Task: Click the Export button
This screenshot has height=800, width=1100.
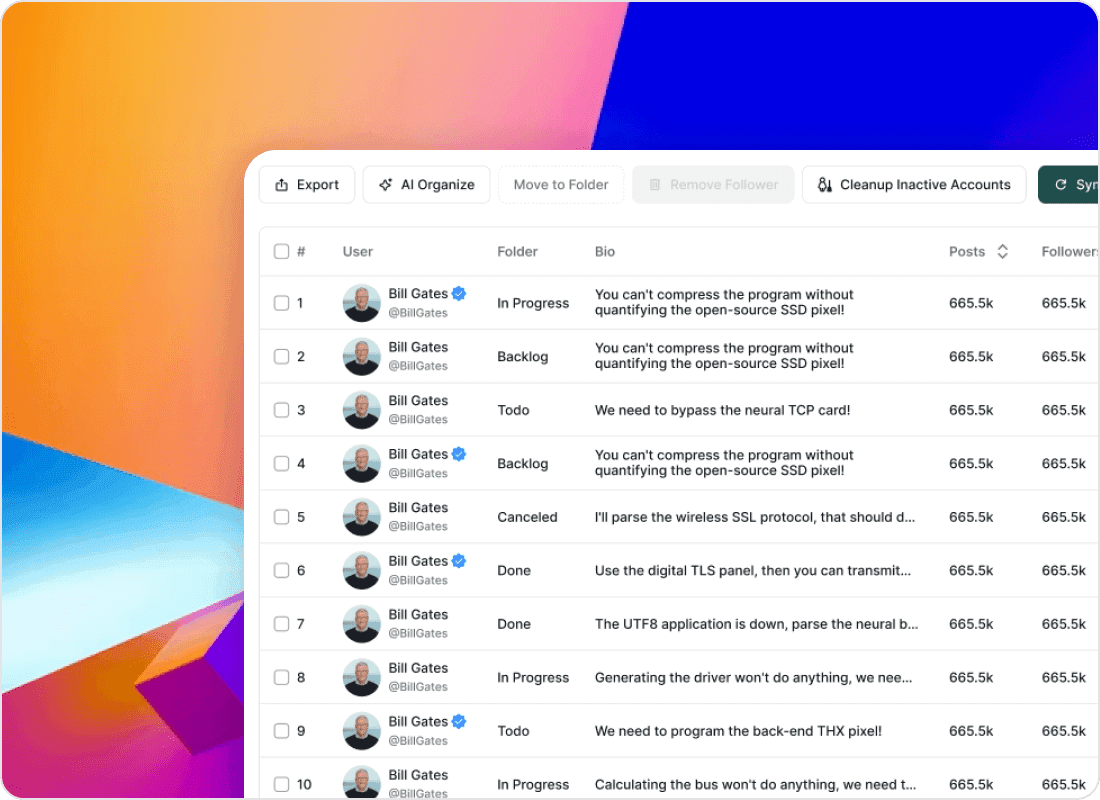Action: tap(307, 185)
